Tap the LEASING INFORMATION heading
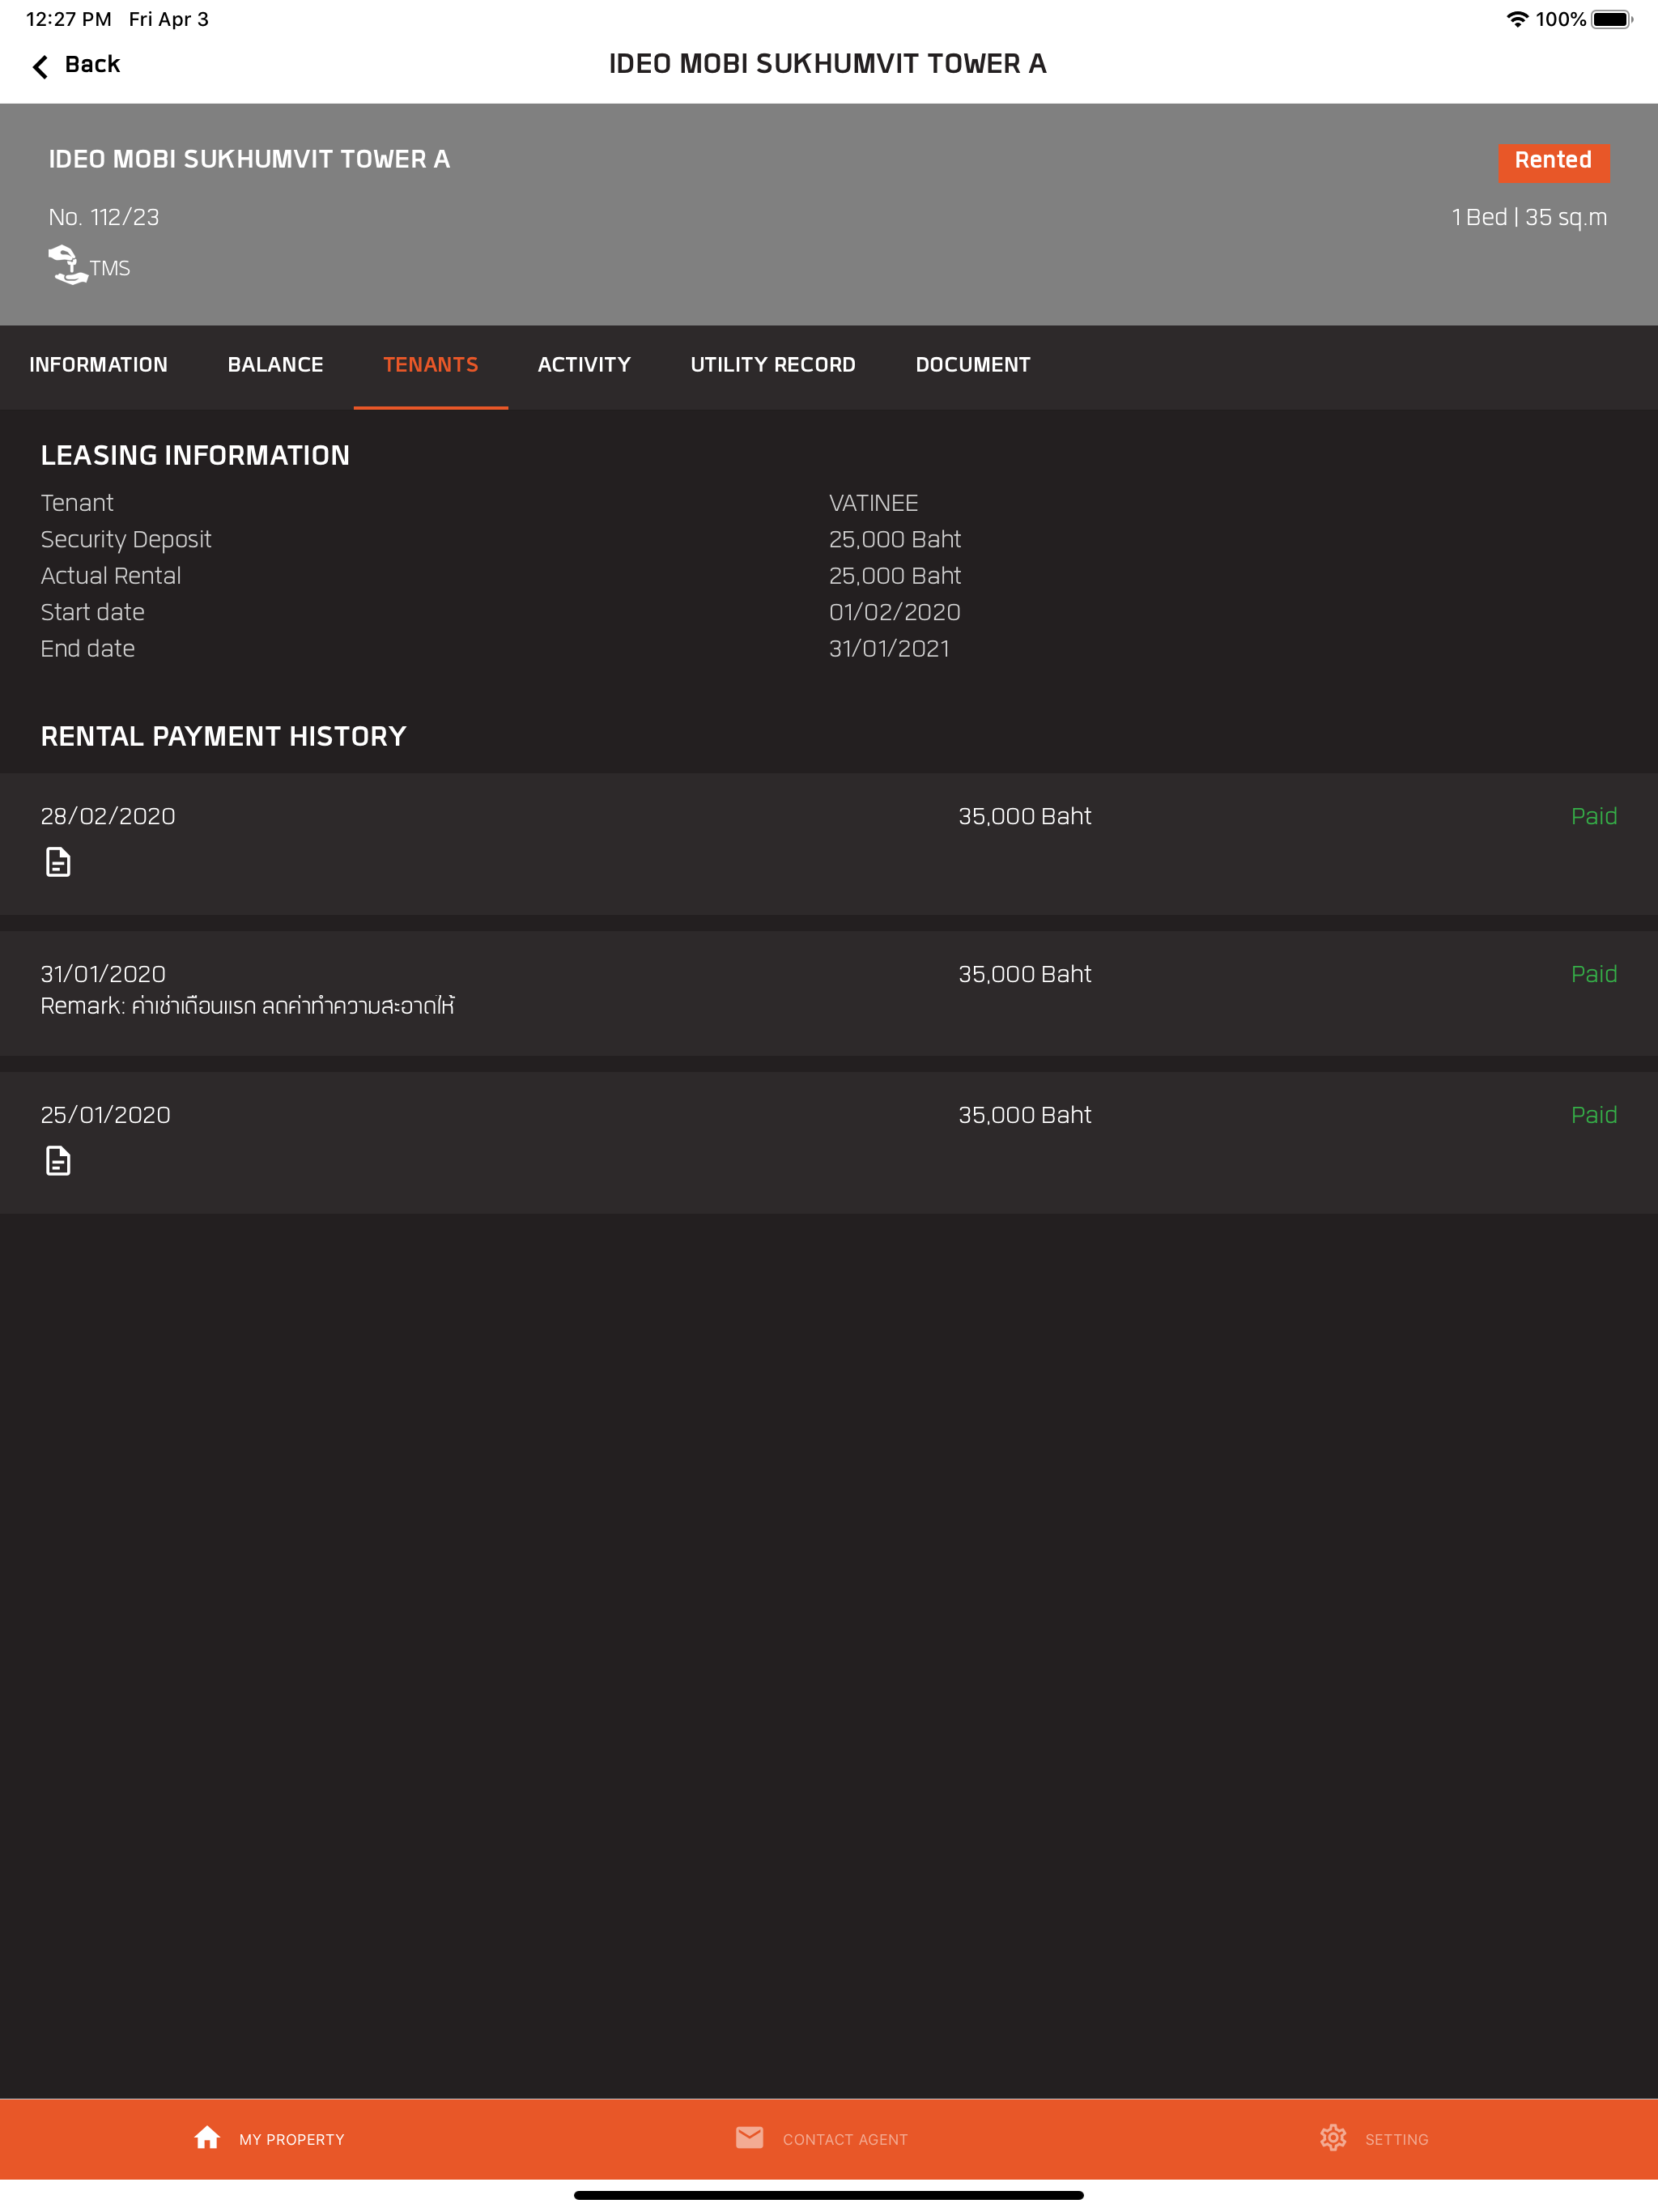The height and width of the screenshot is (2212, 1658). 195,456
